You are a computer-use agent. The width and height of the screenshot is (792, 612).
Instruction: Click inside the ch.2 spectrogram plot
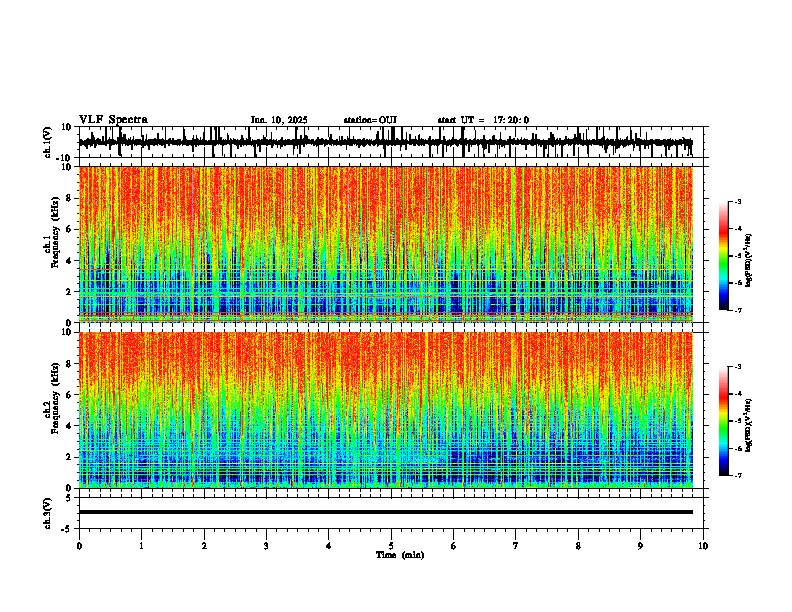pos(385,410)
